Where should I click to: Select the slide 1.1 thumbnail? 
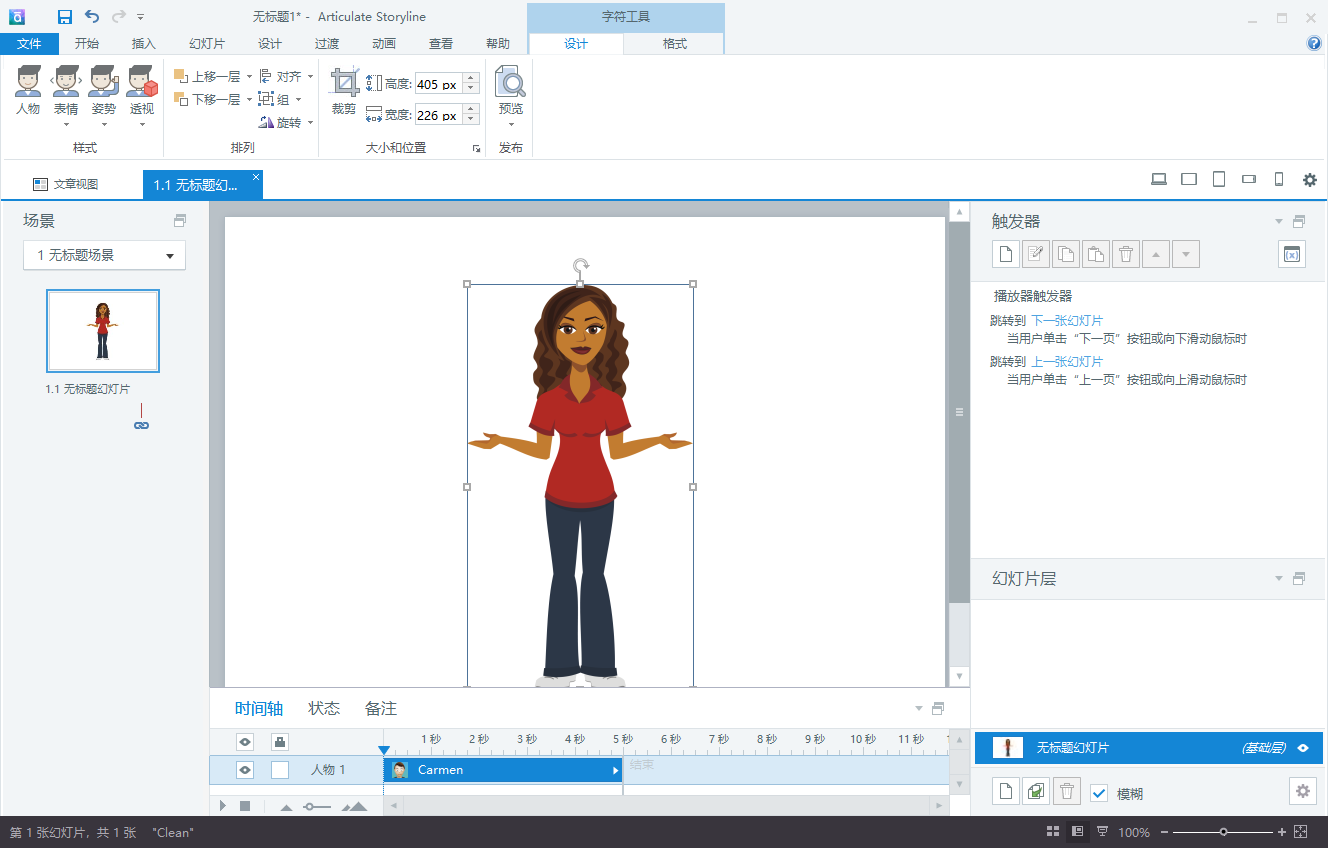(x=103, y=331)
